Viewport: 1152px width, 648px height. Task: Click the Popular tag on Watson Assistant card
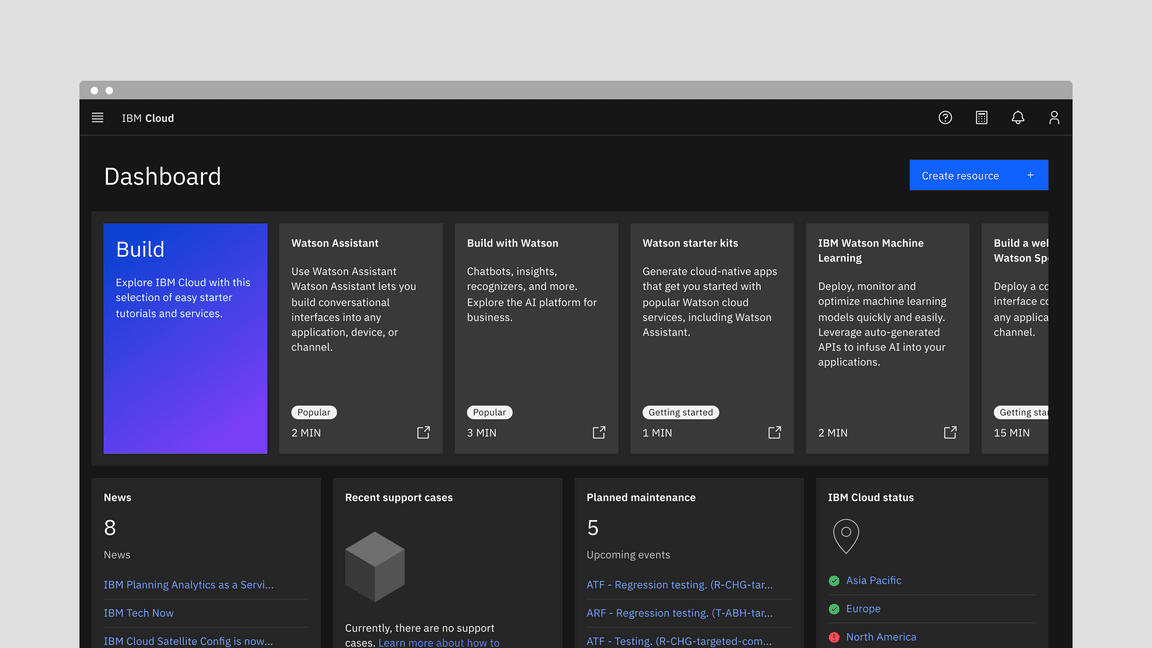click(314, 412)
